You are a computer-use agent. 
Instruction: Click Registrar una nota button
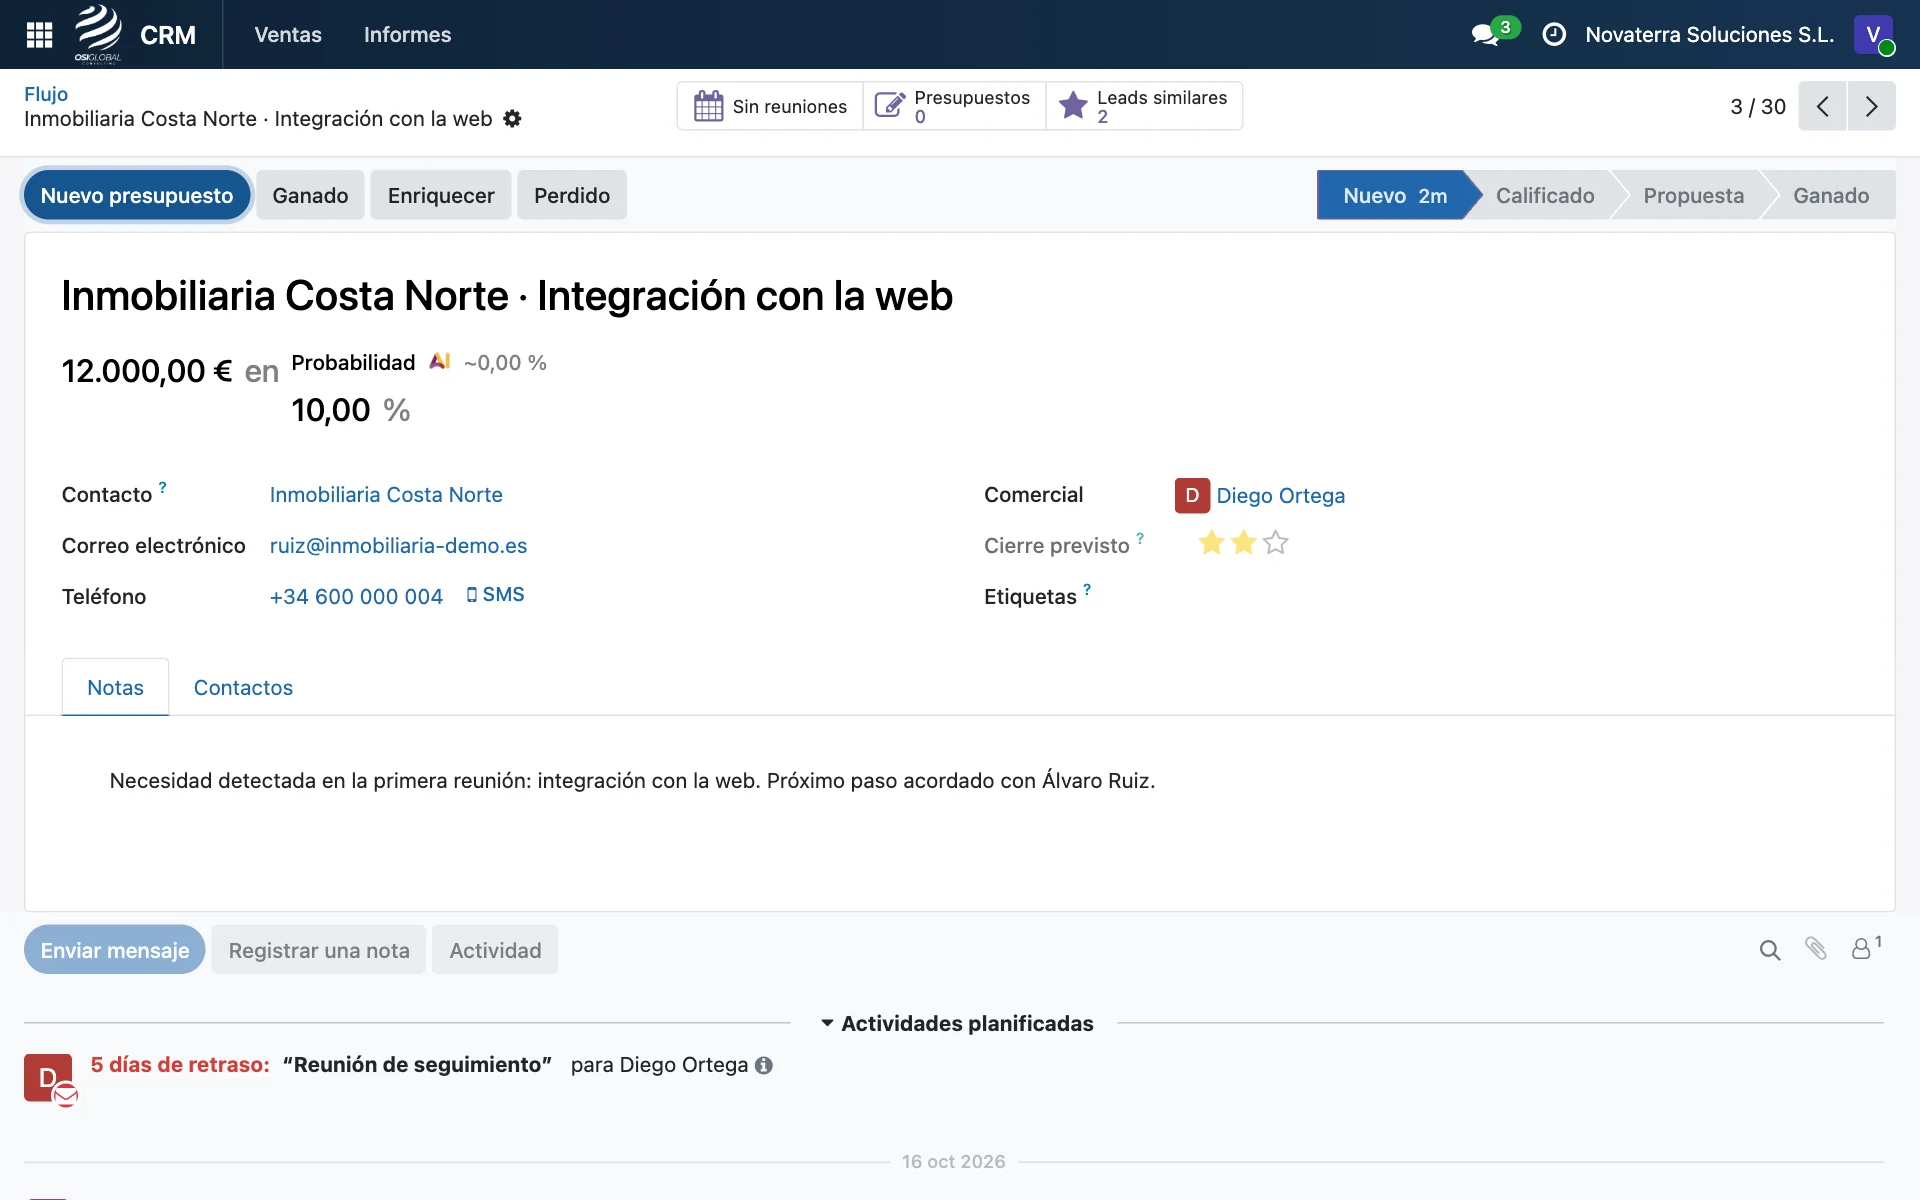click(319, 950)
